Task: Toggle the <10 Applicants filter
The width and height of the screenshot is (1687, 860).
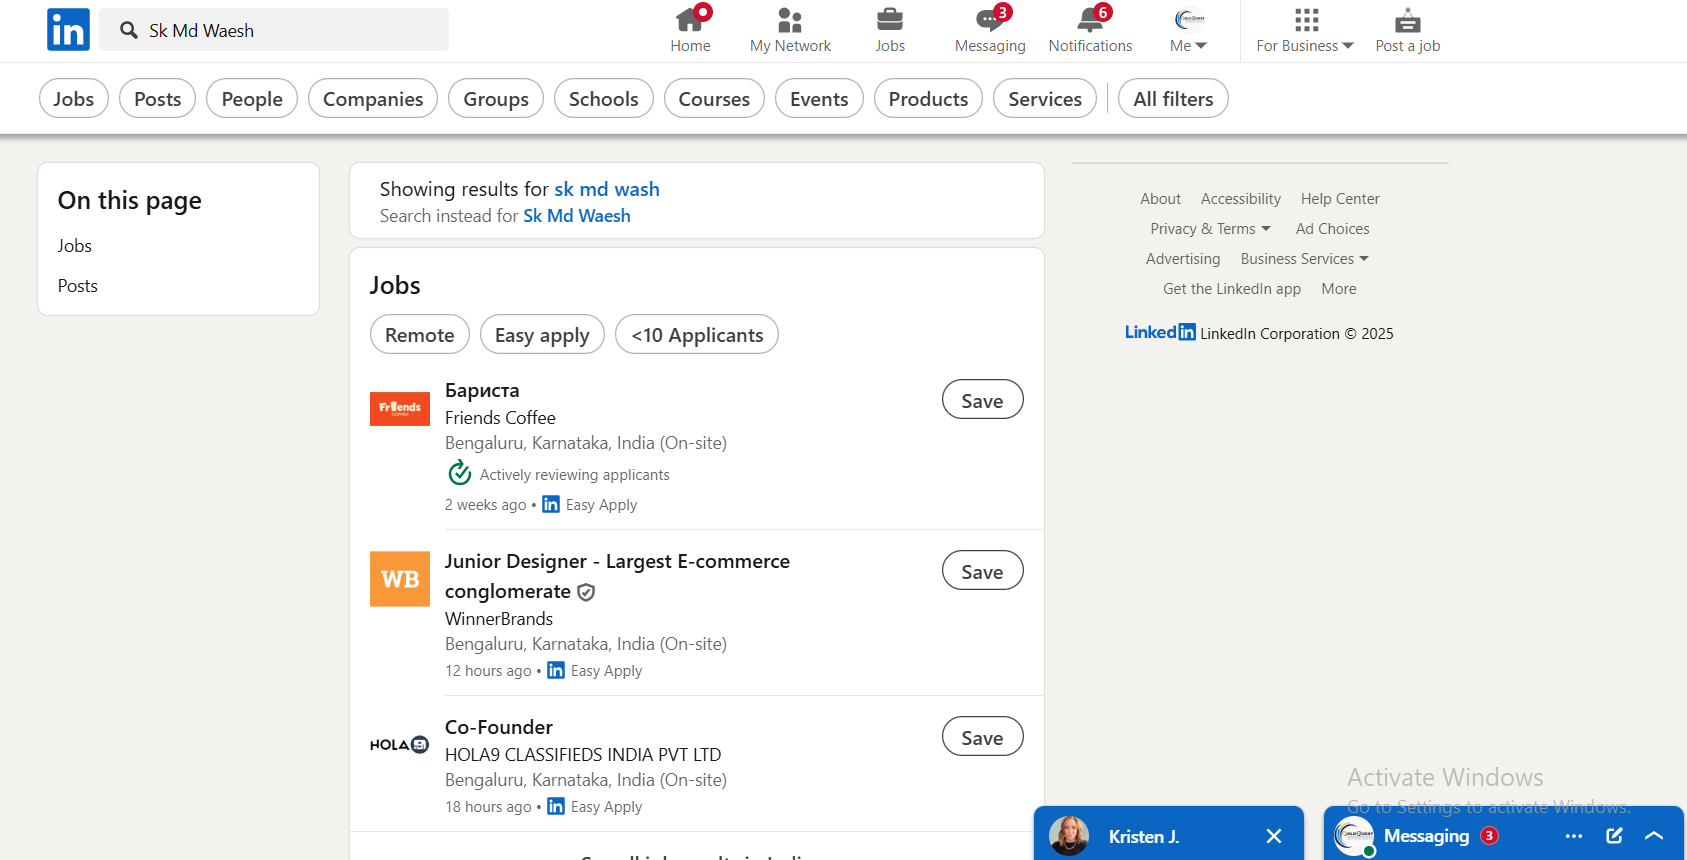Action: pyautogui.click(x=697, y=335)
